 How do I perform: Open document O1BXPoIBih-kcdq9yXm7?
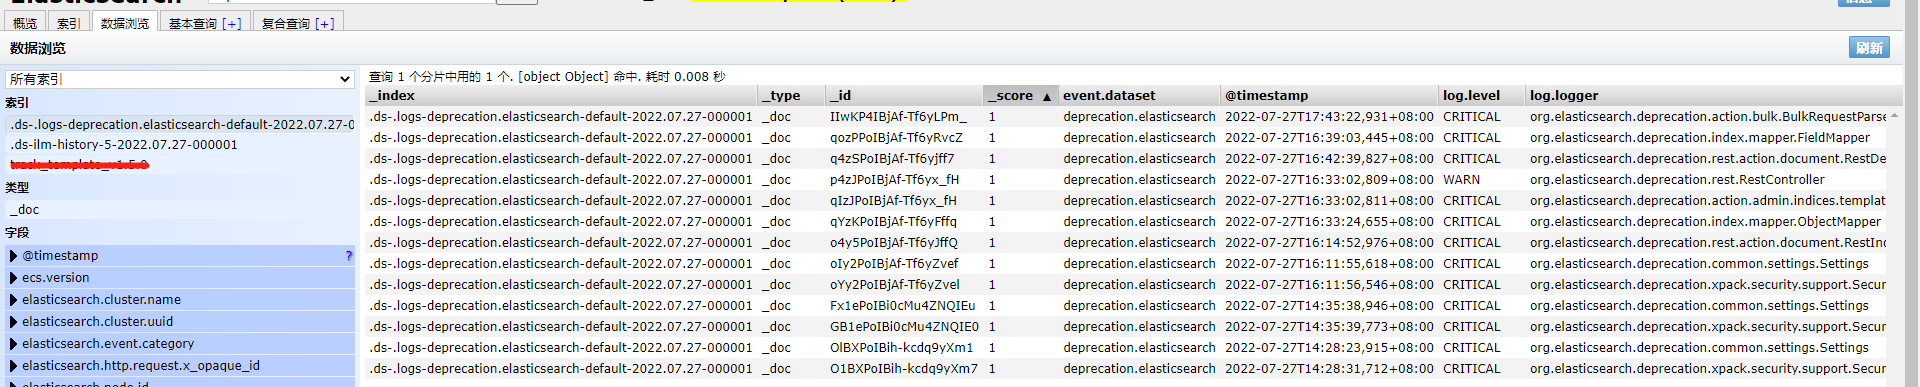click(904, 369)
